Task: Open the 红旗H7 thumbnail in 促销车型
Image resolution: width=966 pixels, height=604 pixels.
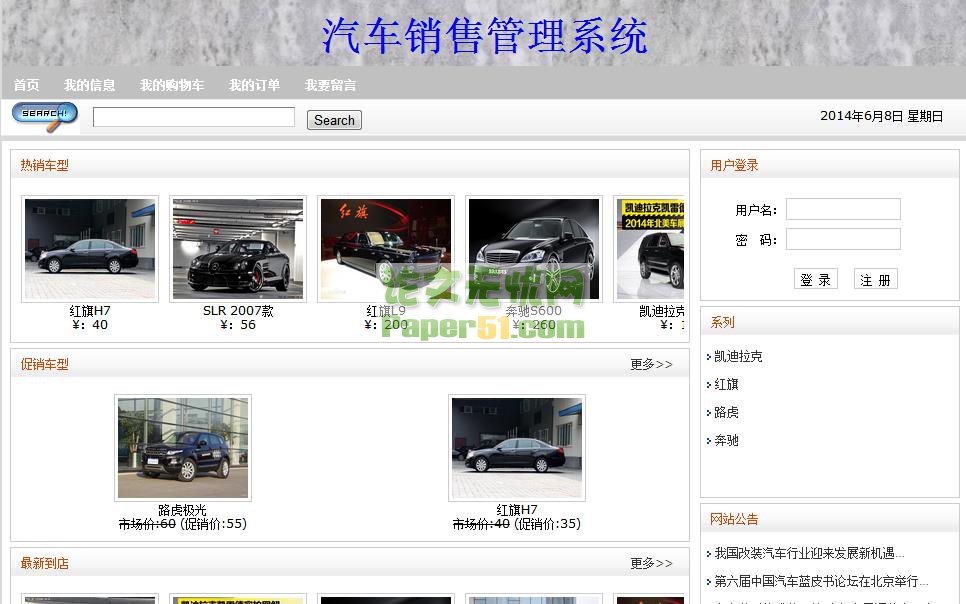Action: [517, 448]
